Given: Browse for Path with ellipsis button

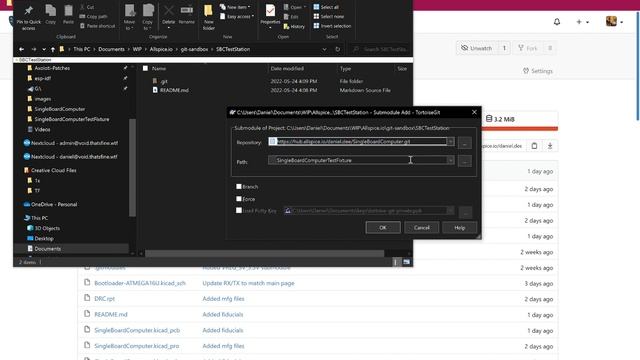Looking at the screenshot, I should pyautogui.click(x=465, y=161).
